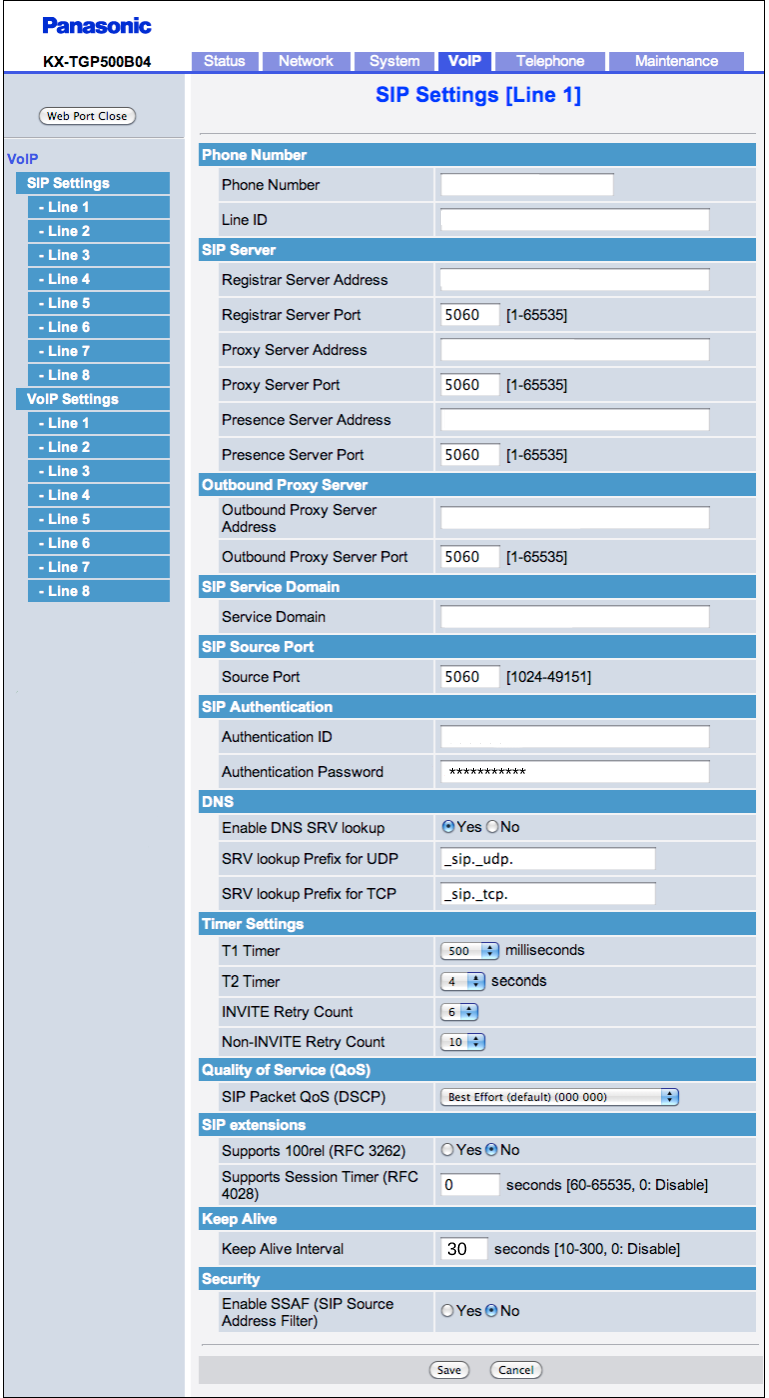
Task: Go to the Telephone tab
Action: point(550,61)
